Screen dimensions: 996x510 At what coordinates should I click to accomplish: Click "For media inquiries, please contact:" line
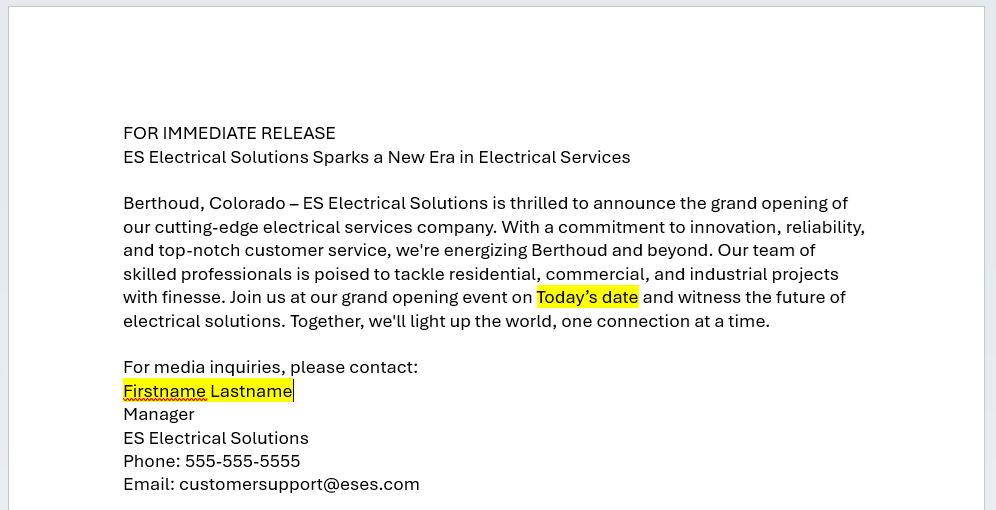click(271, 368)
